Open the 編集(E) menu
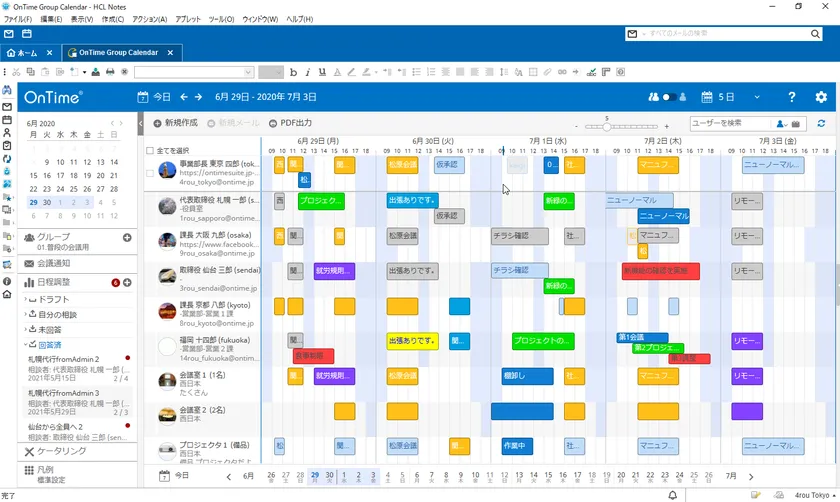The width and height of the screenshot is (840, 502). [x=51, y=19]
